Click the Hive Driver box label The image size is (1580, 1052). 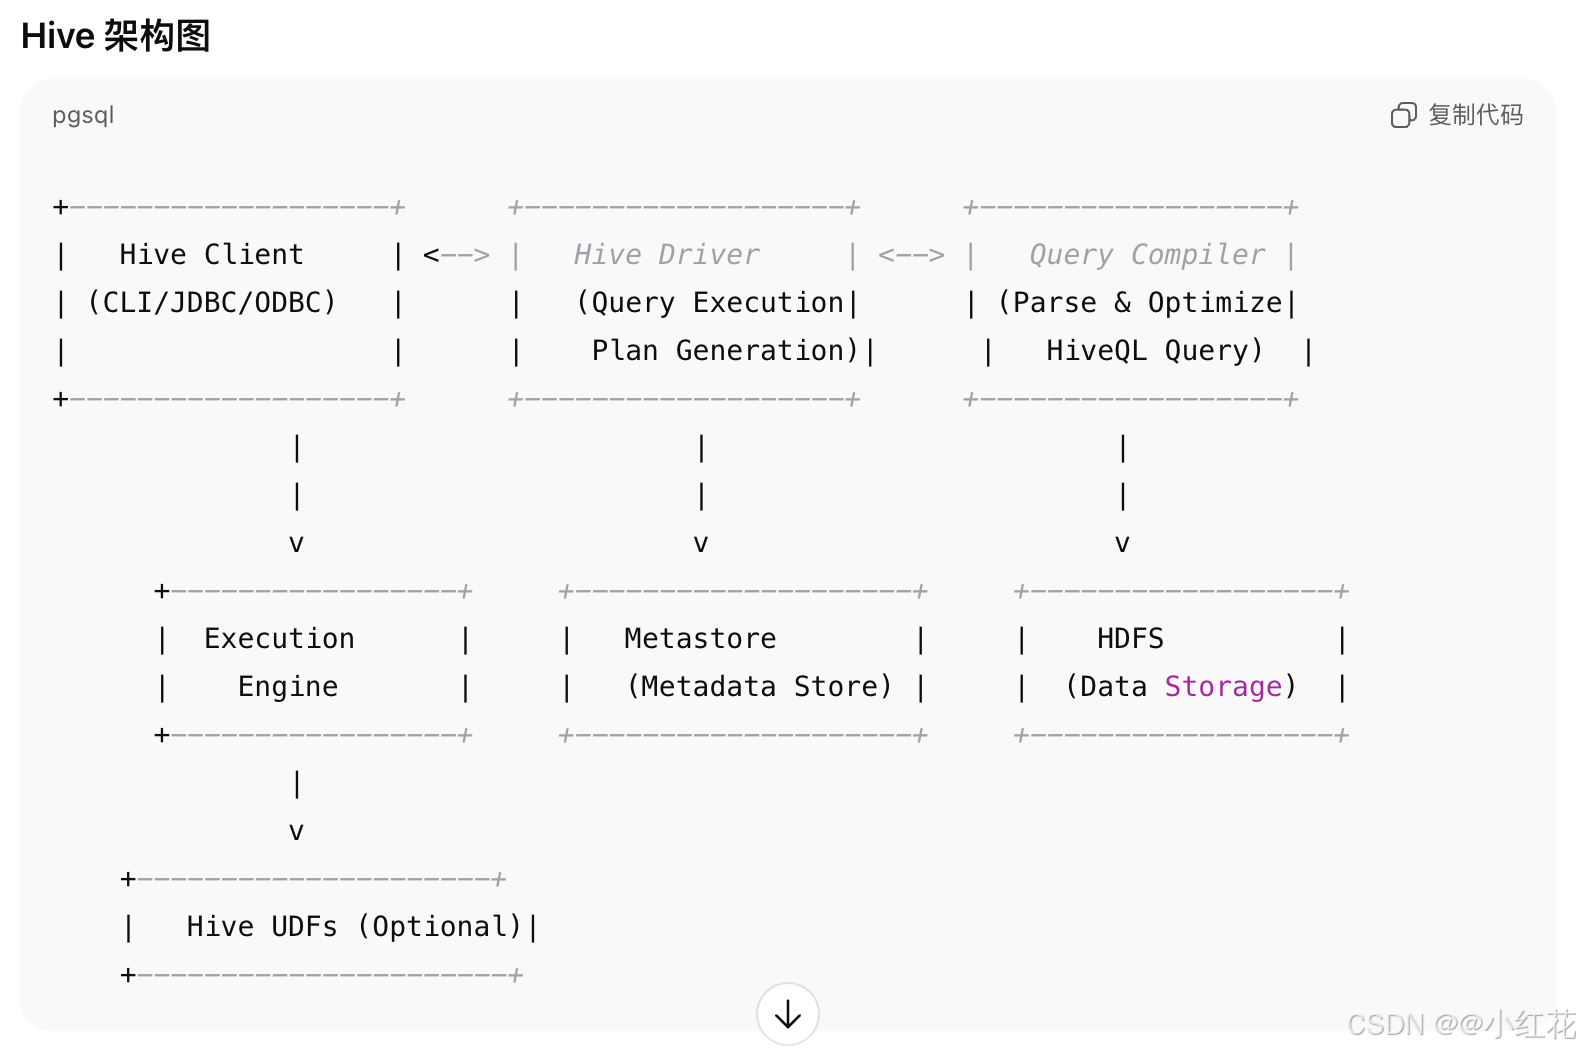tap(666, 254)
